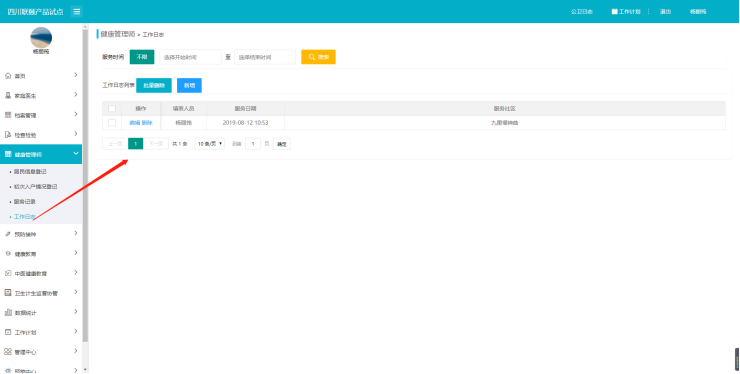
Task: Click the 管理中心 grid icon in sidebar
Action: (x=8, y=352)
